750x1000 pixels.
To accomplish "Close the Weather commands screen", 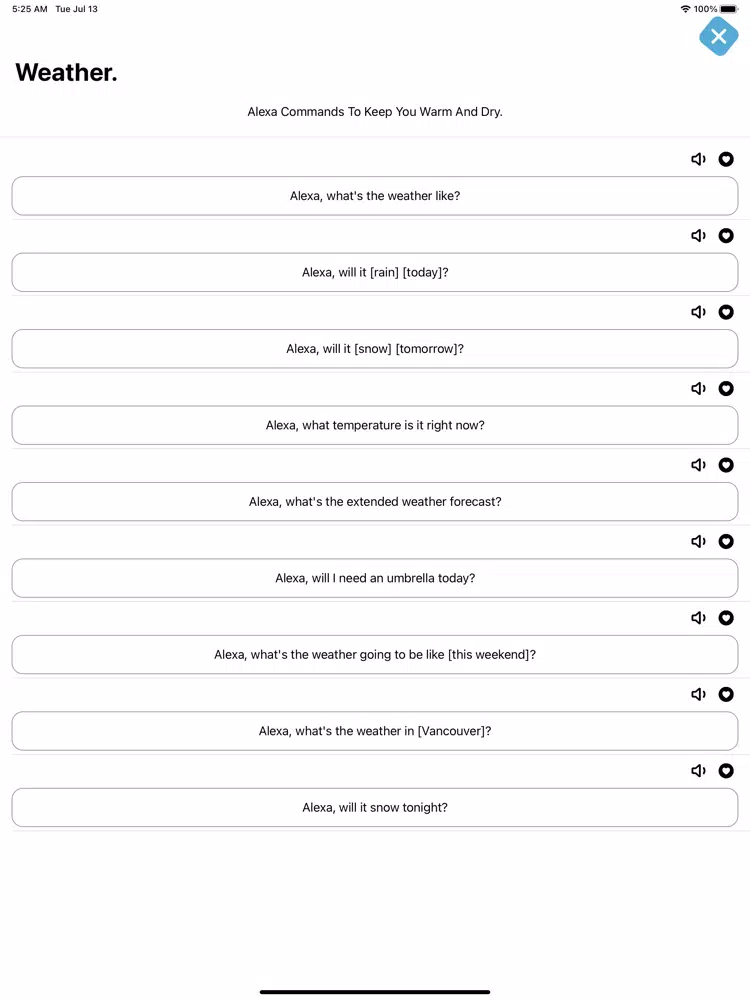I will pos(718,37).
